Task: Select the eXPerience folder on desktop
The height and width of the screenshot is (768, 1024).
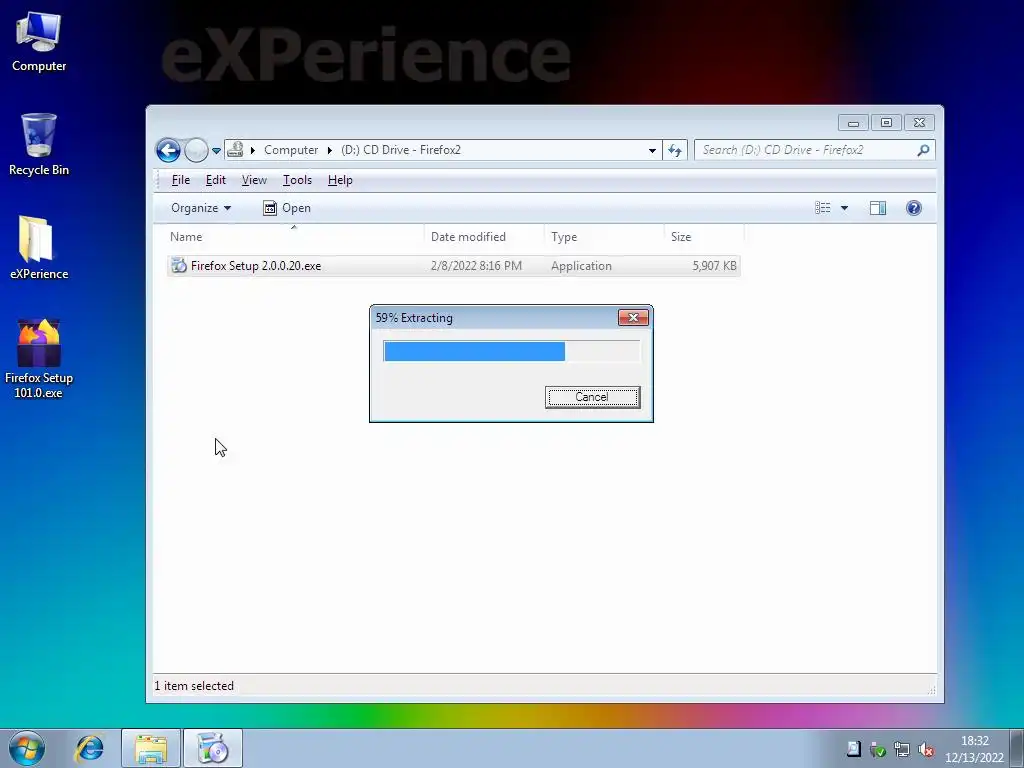Action: coord(39,248)
